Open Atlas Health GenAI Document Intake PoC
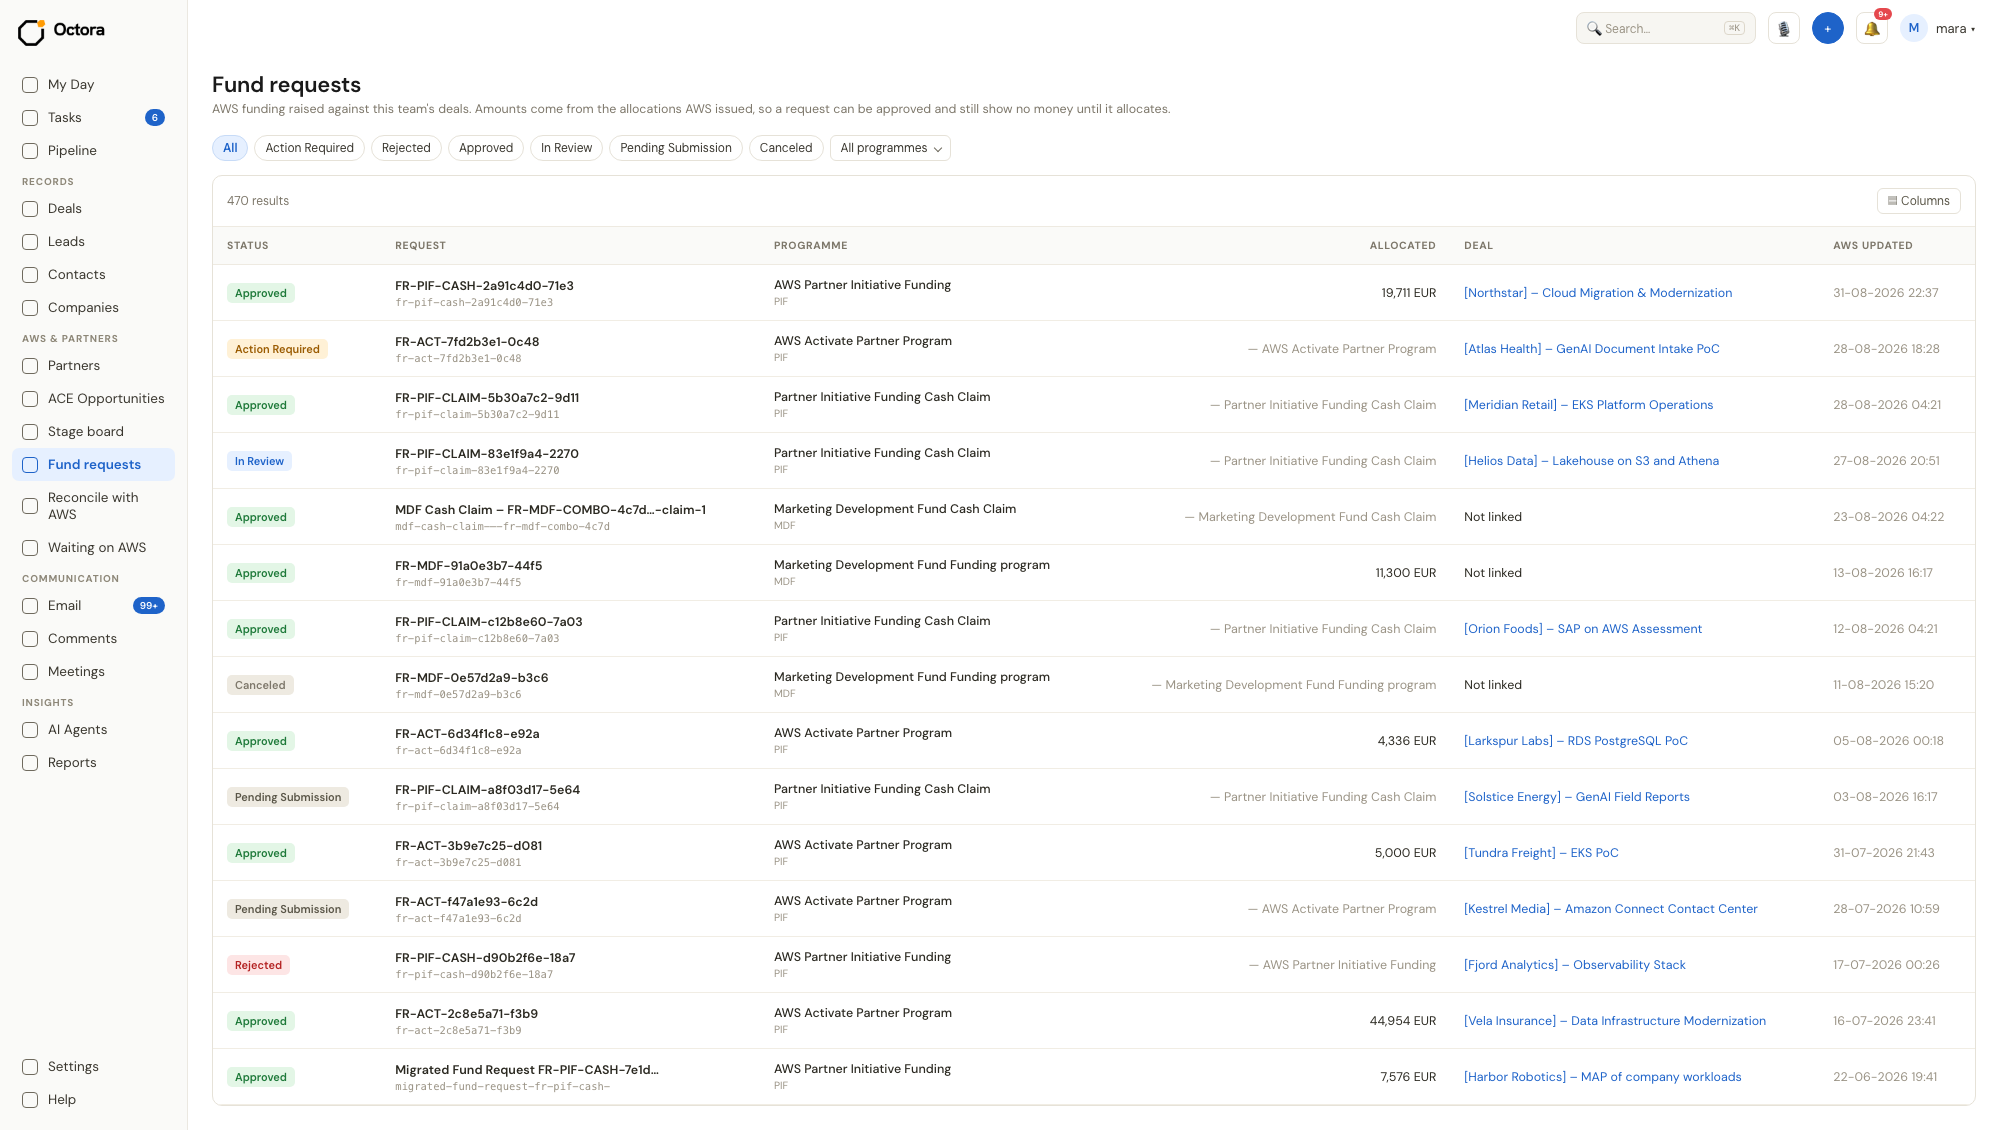The width and height of the screenshot is (2000, 1130). 1592,349
